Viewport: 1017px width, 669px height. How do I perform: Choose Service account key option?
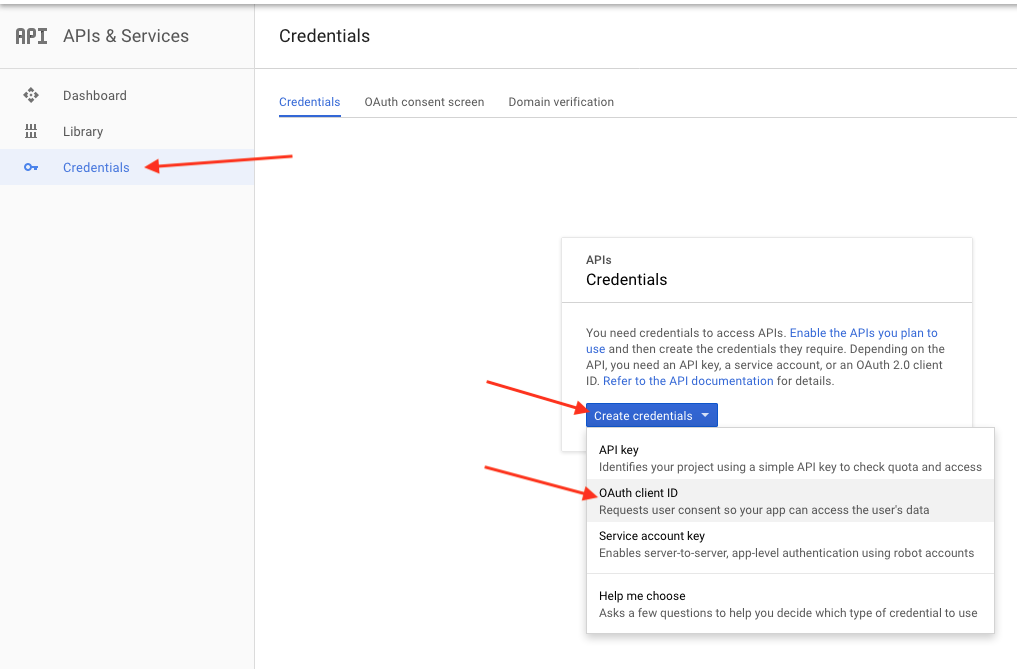point(790,544)
